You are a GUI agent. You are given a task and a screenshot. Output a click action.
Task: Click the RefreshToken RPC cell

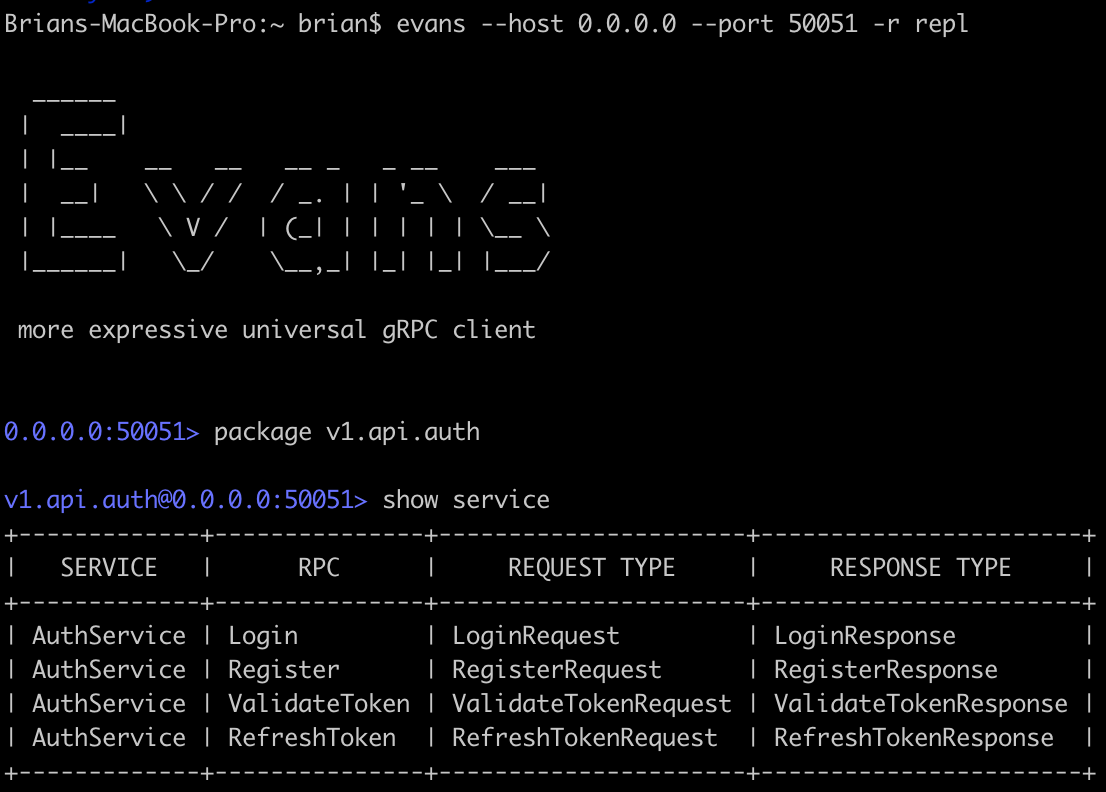pyautogui.click(x=312, y=737)
